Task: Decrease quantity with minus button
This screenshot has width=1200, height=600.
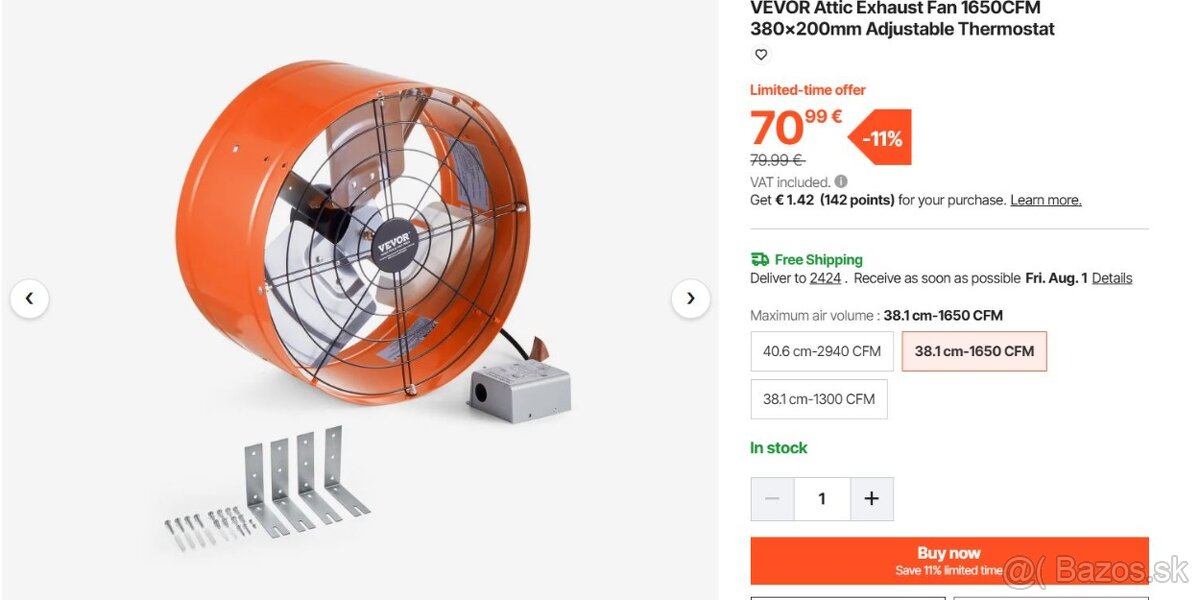Action: pyautogui.click(x=773, y=499)
